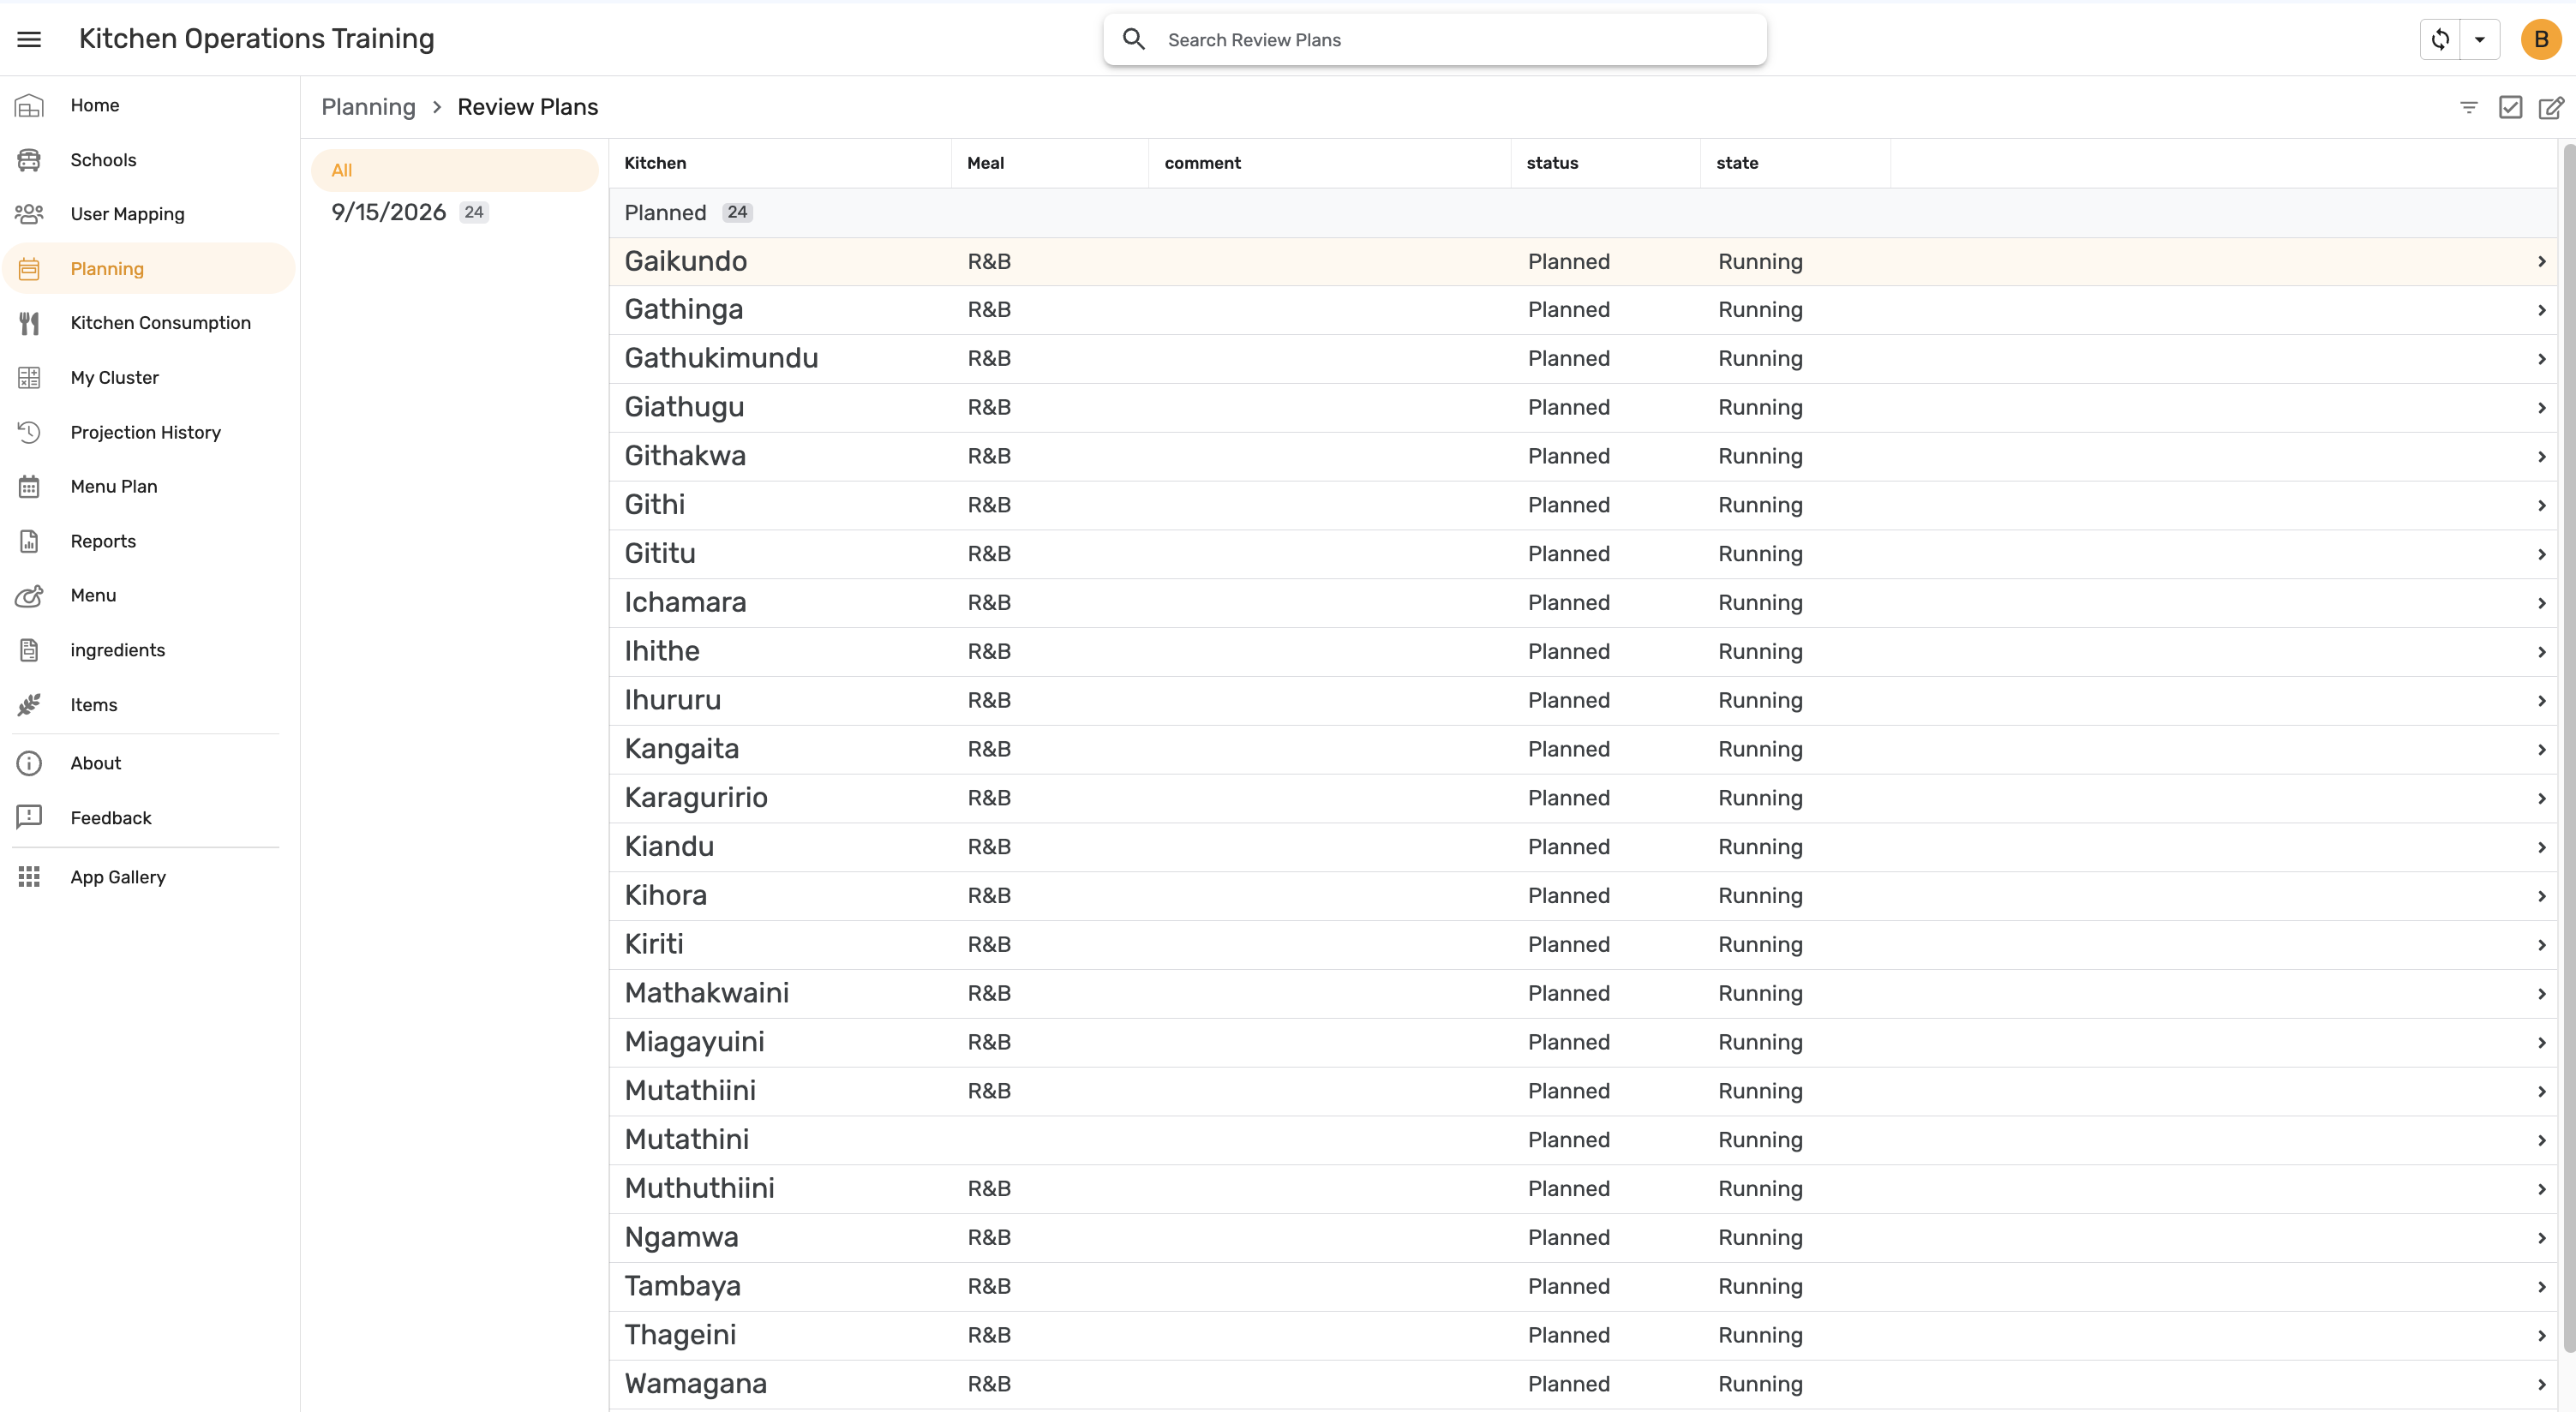The height and width of the screenshot is (1412, 2576).
Task: Open the Wamagana row chevron
Action: point(2541,1384)
